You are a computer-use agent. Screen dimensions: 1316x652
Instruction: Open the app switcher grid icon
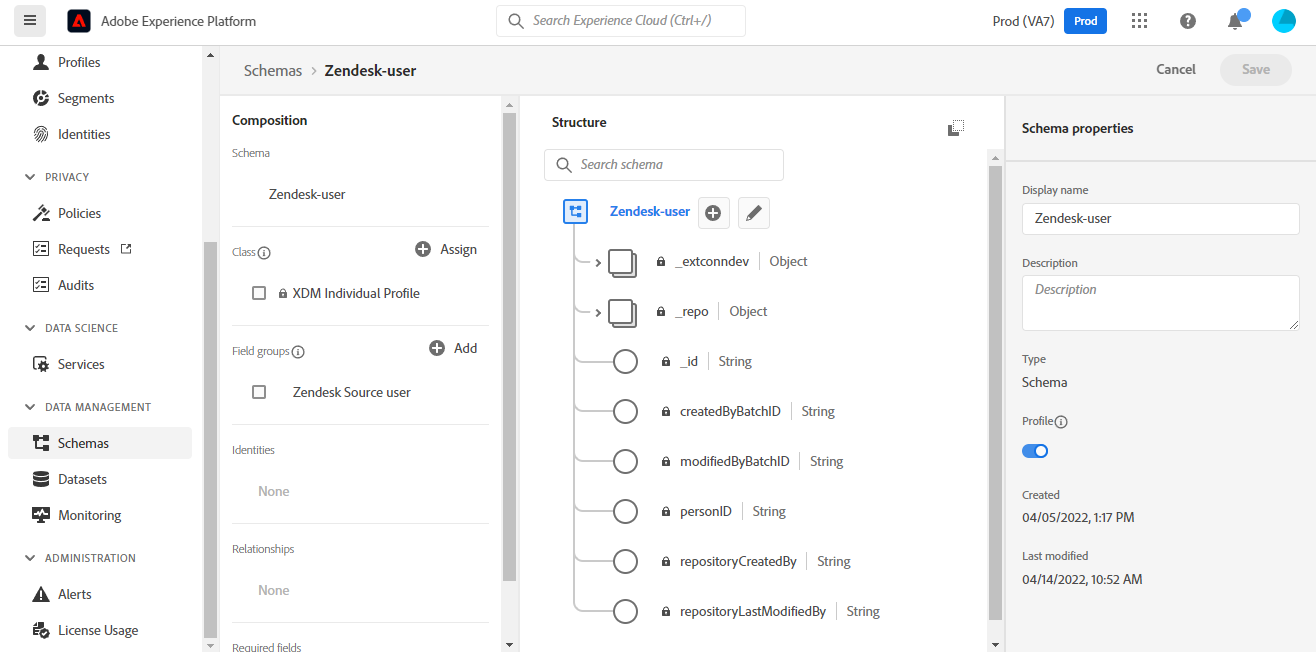(1139, 21)
